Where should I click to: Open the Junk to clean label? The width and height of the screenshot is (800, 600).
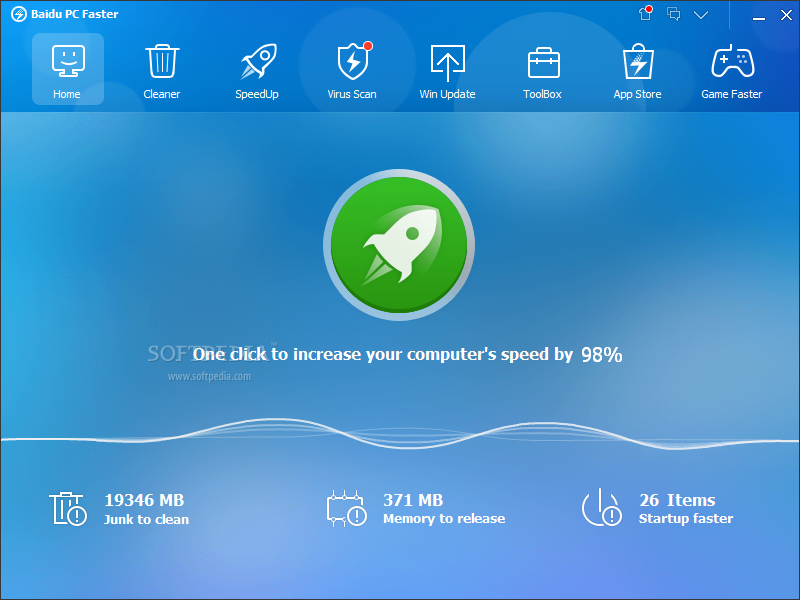click(x=146, y=519)
